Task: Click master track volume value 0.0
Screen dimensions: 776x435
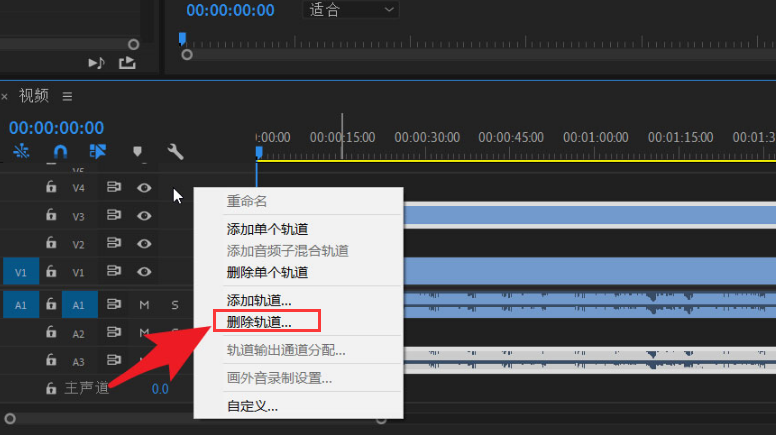Action: point(160,389)
